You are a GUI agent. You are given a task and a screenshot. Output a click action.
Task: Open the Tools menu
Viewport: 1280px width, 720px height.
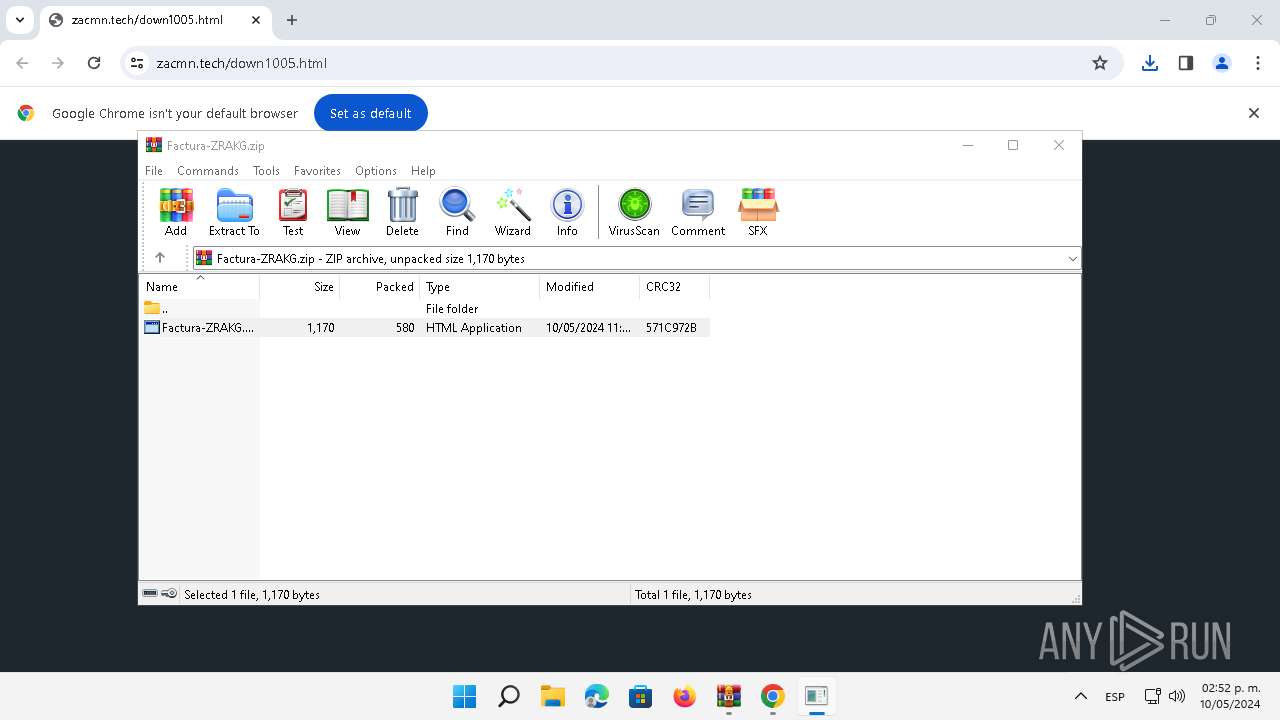[266, 171]
